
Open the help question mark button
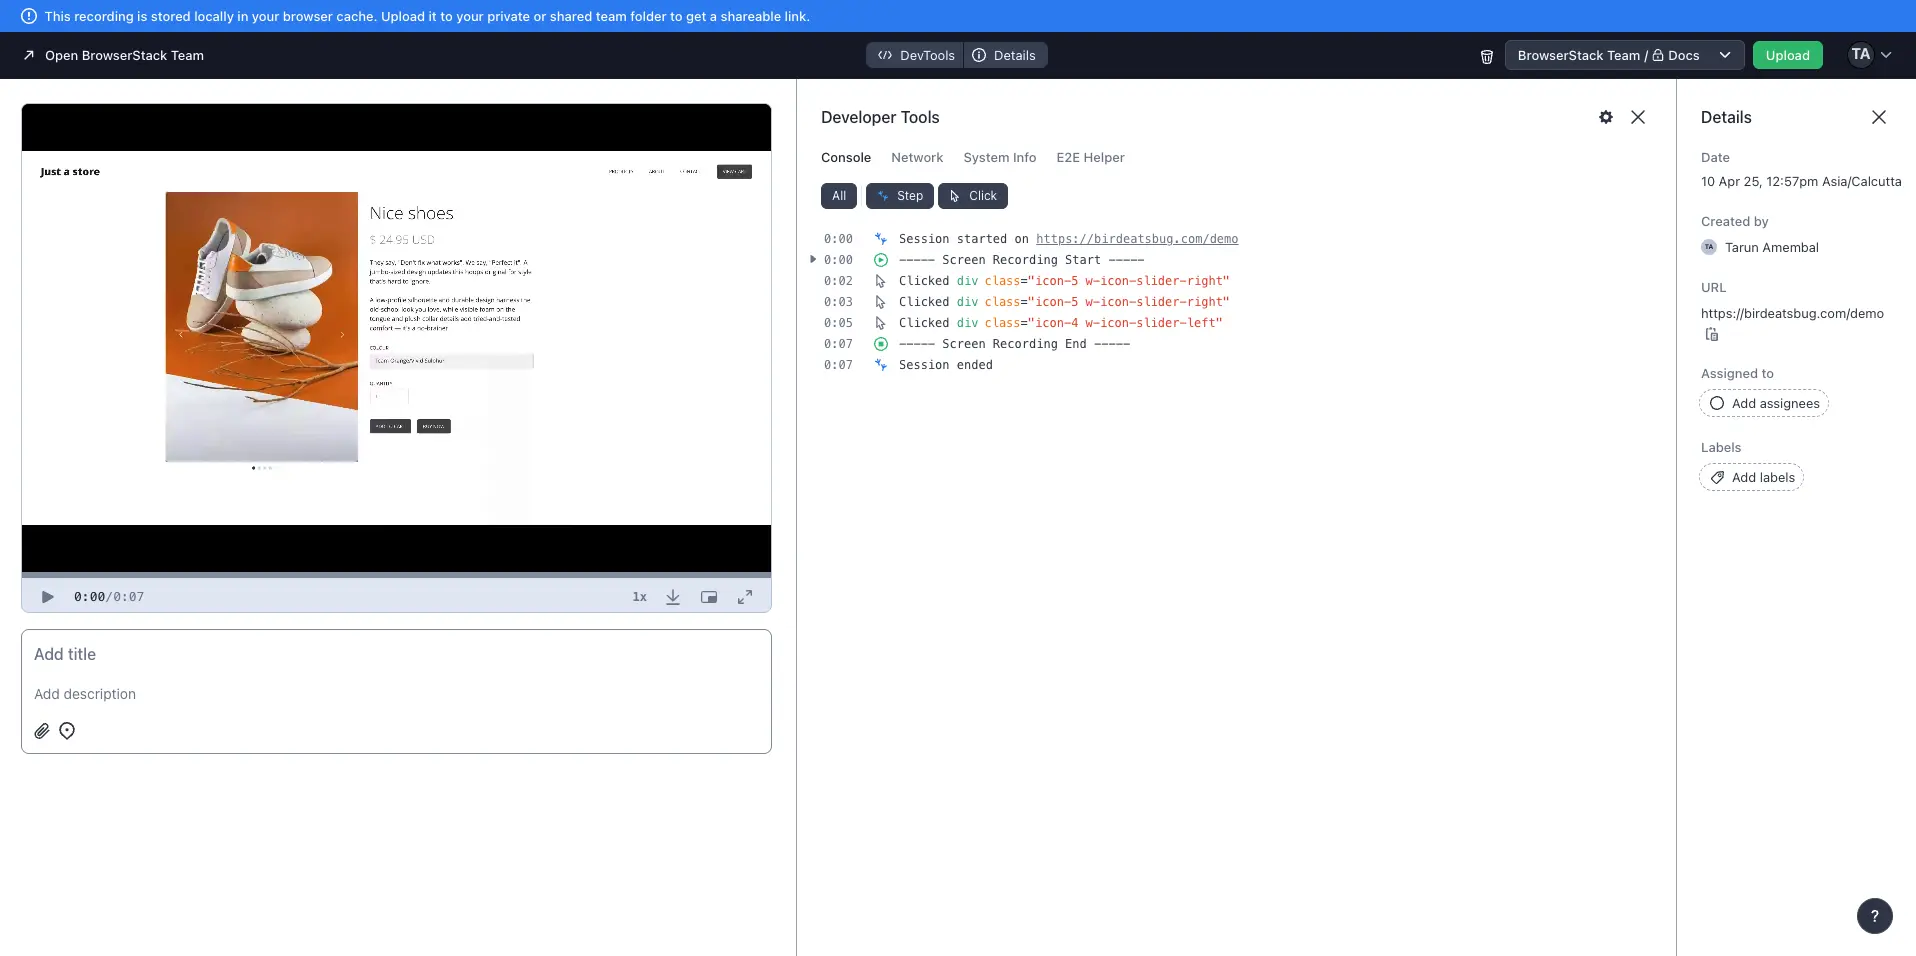click(x=1874, y=915)
